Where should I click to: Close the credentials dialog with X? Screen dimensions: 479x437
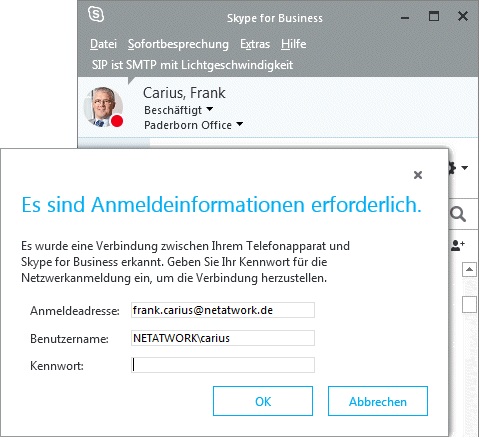pyautogui.click(x=418, y=175)
